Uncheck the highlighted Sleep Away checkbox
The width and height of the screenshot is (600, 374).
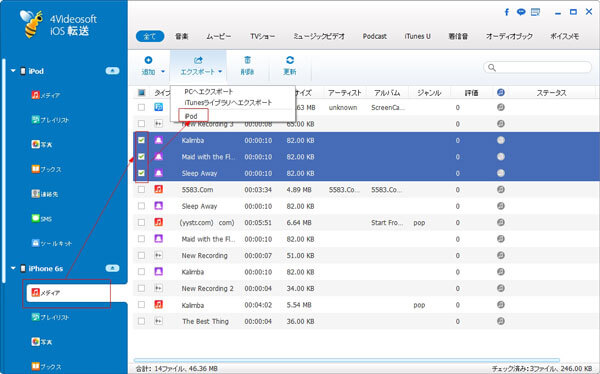click(141, 173)
